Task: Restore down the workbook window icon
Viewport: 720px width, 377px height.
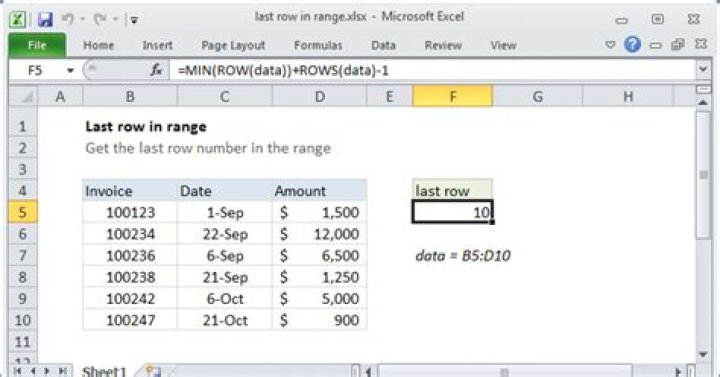Action: pos(678,45)
